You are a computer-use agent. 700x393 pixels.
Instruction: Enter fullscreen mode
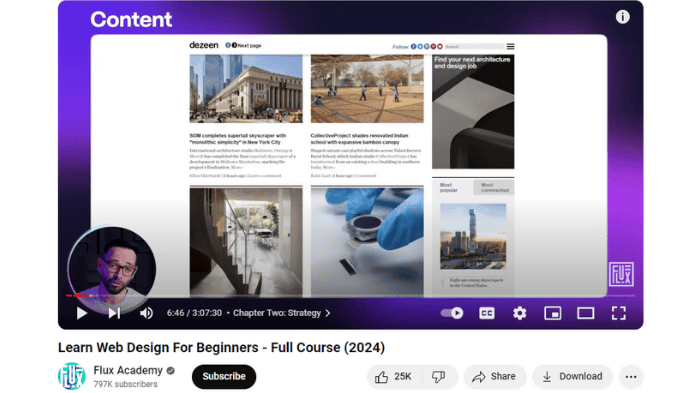[x=619, y=313]
